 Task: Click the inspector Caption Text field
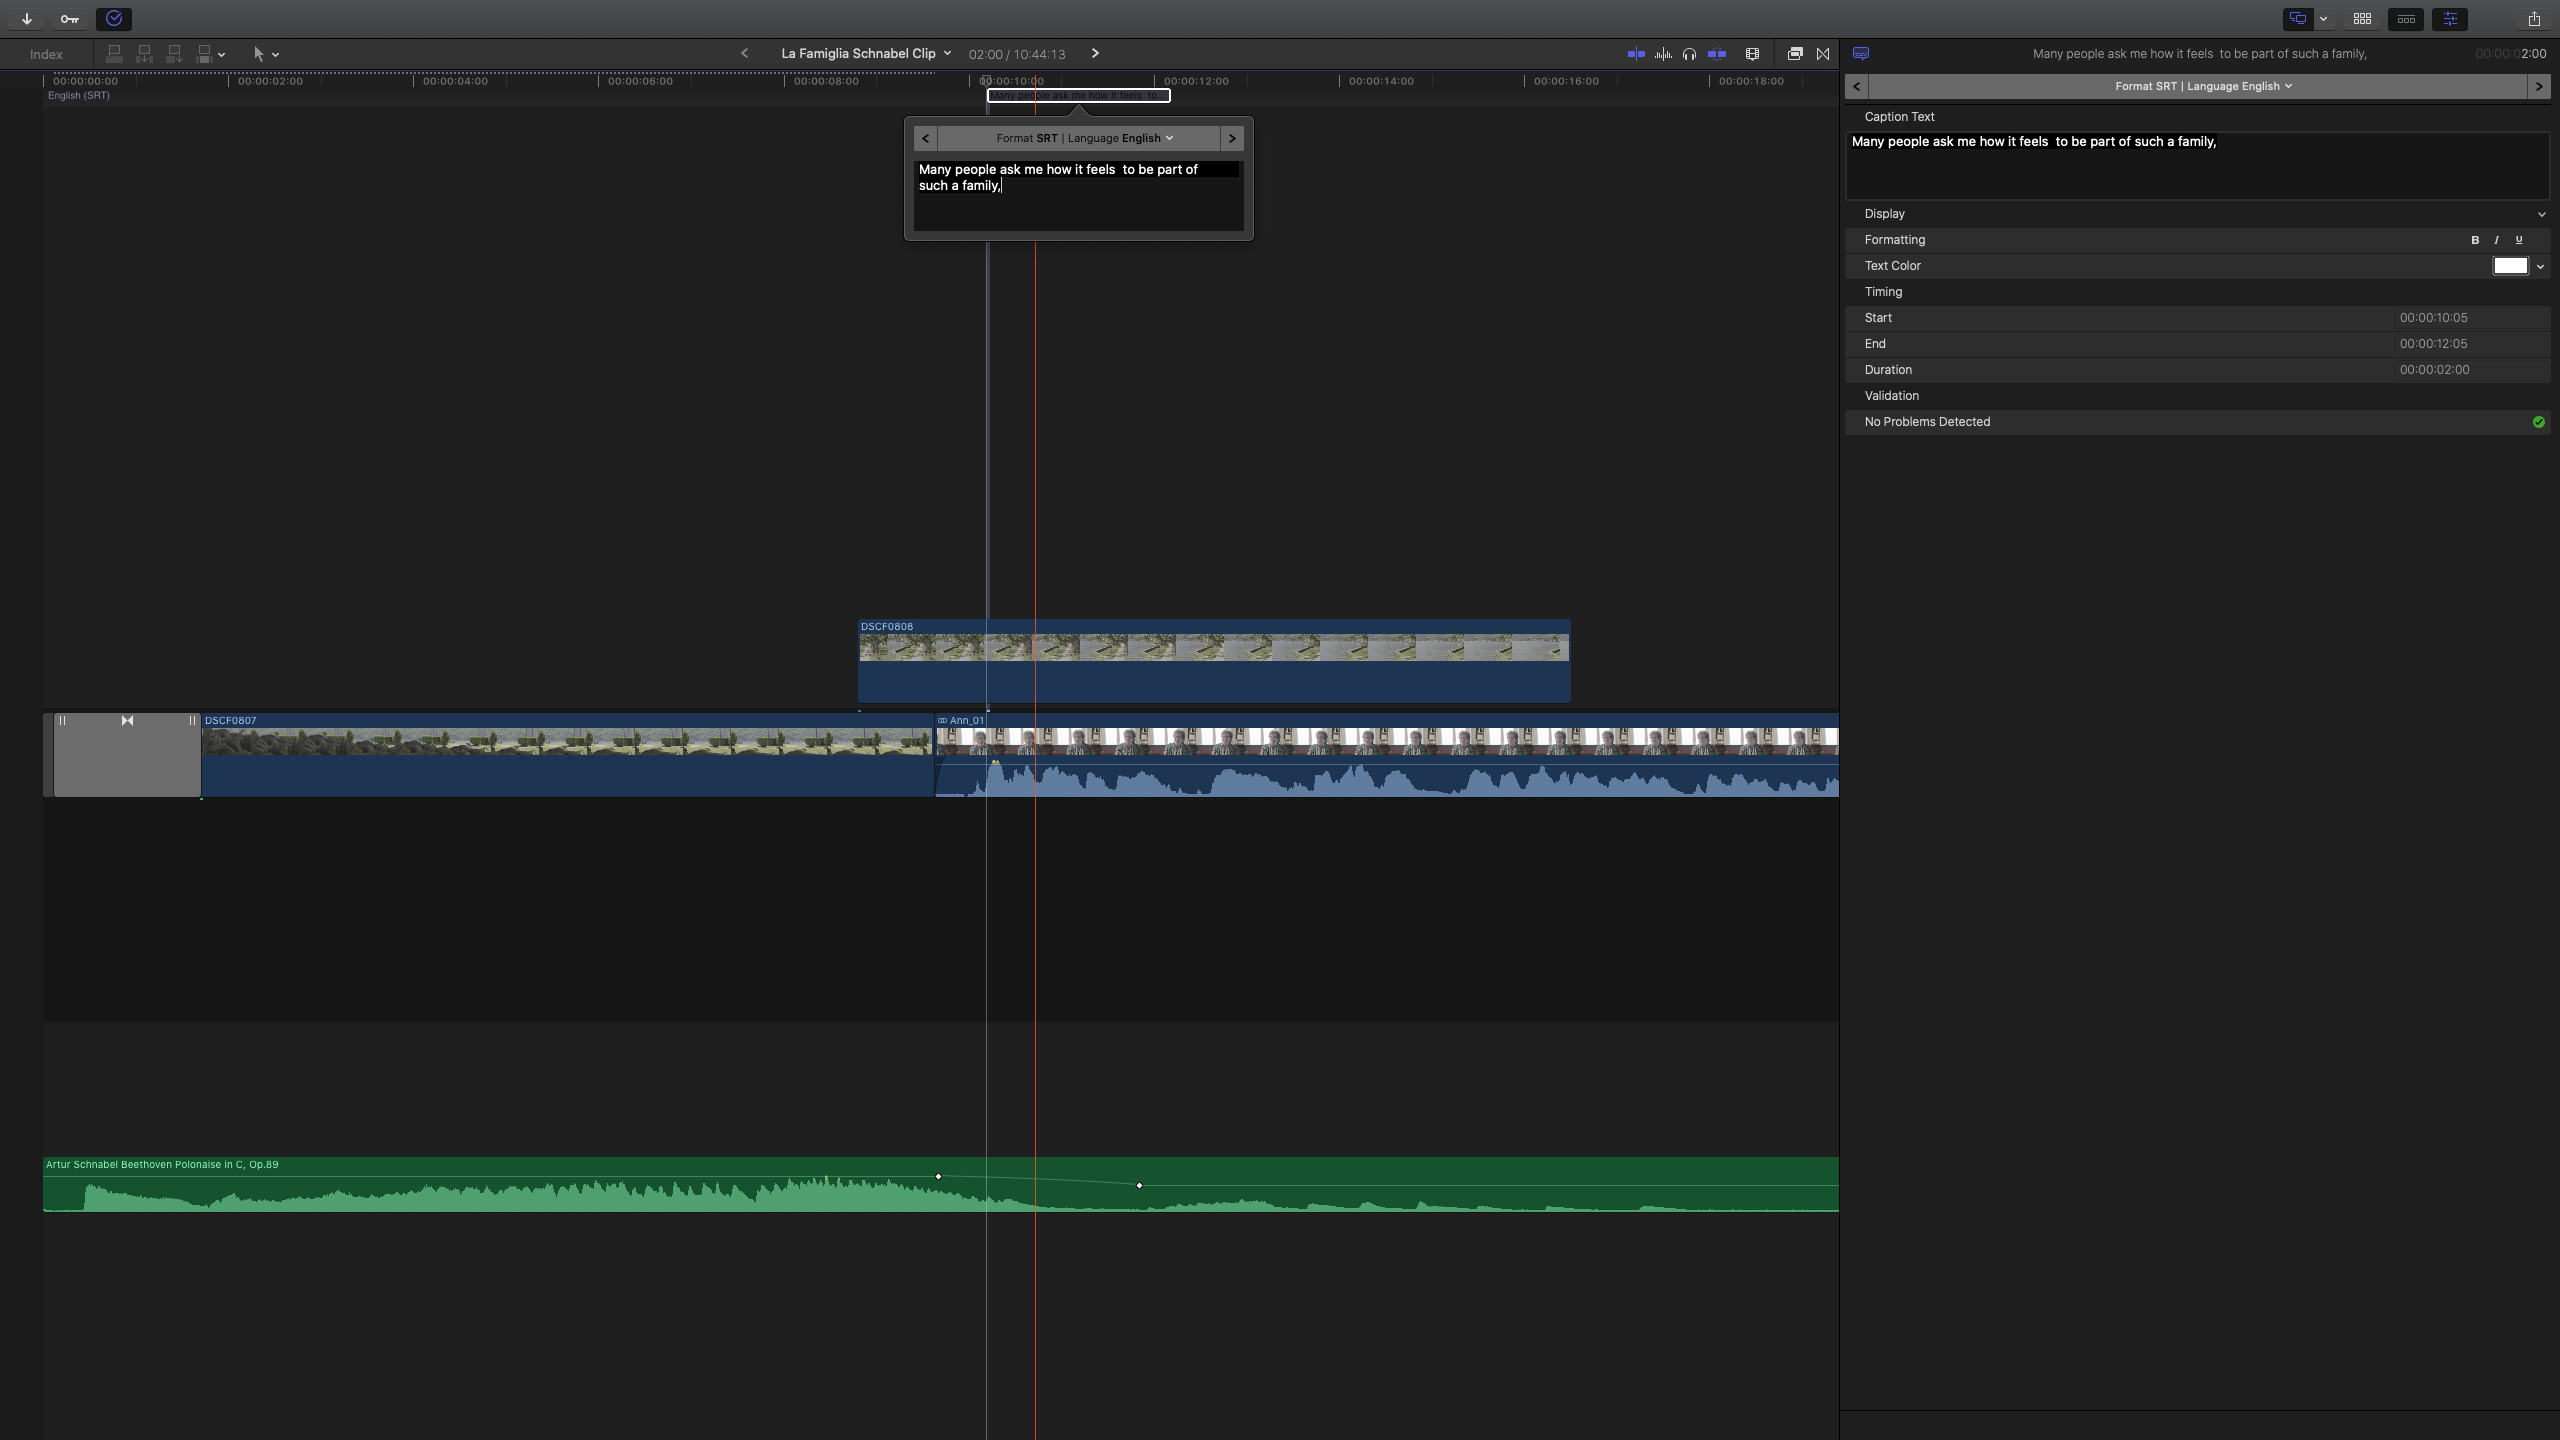[2198, 166]
